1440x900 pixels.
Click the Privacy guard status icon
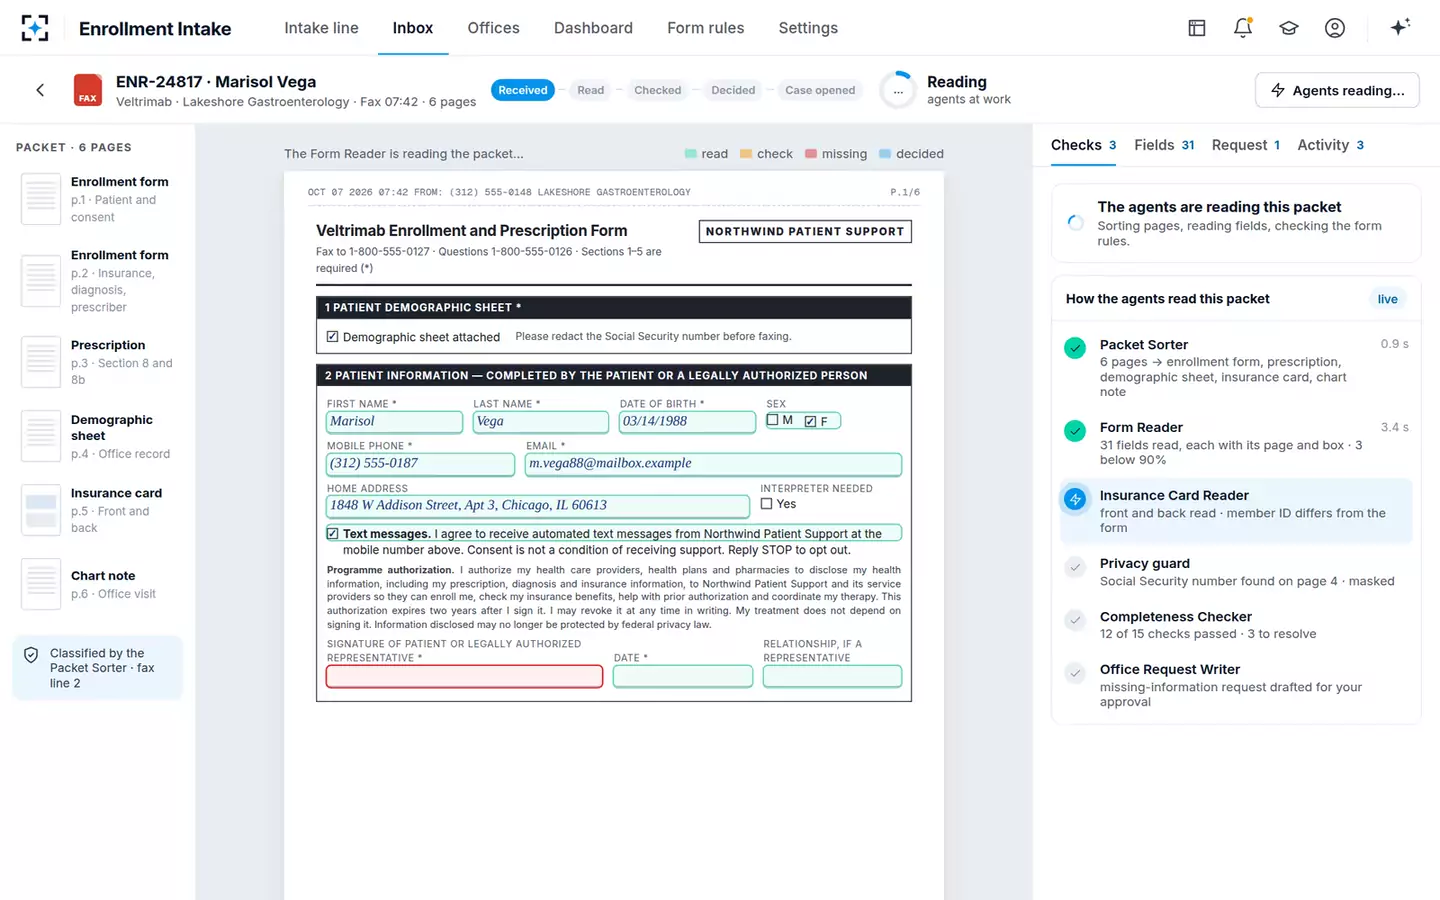point(1075,567)
